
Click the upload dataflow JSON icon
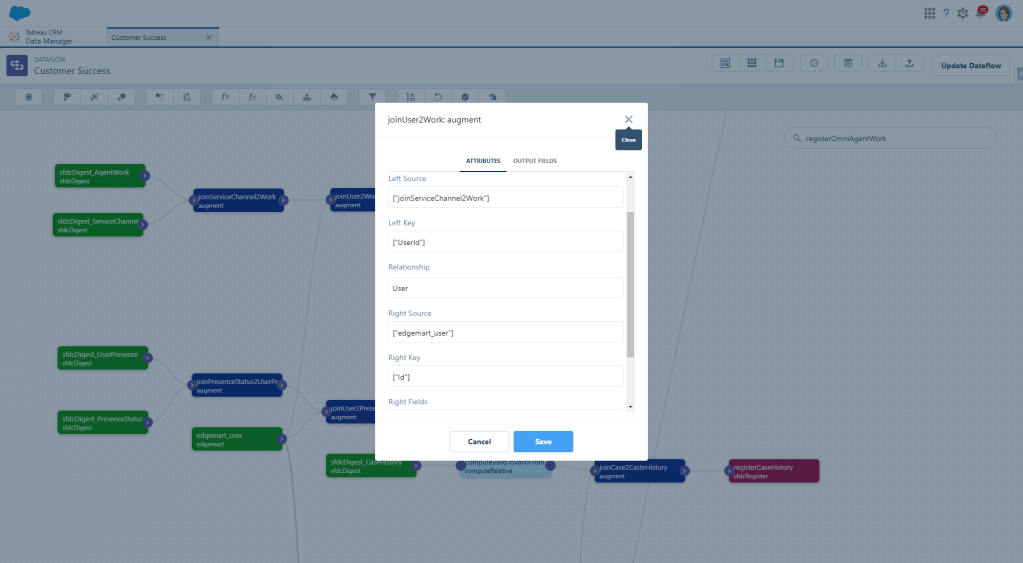[x=908, y=63]
